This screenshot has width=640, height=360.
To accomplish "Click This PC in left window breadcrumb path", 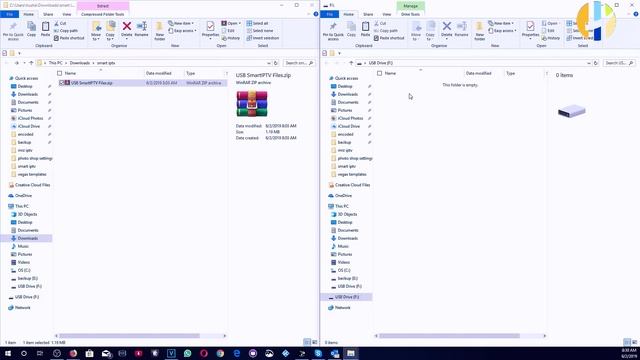I will pos(56,63).
